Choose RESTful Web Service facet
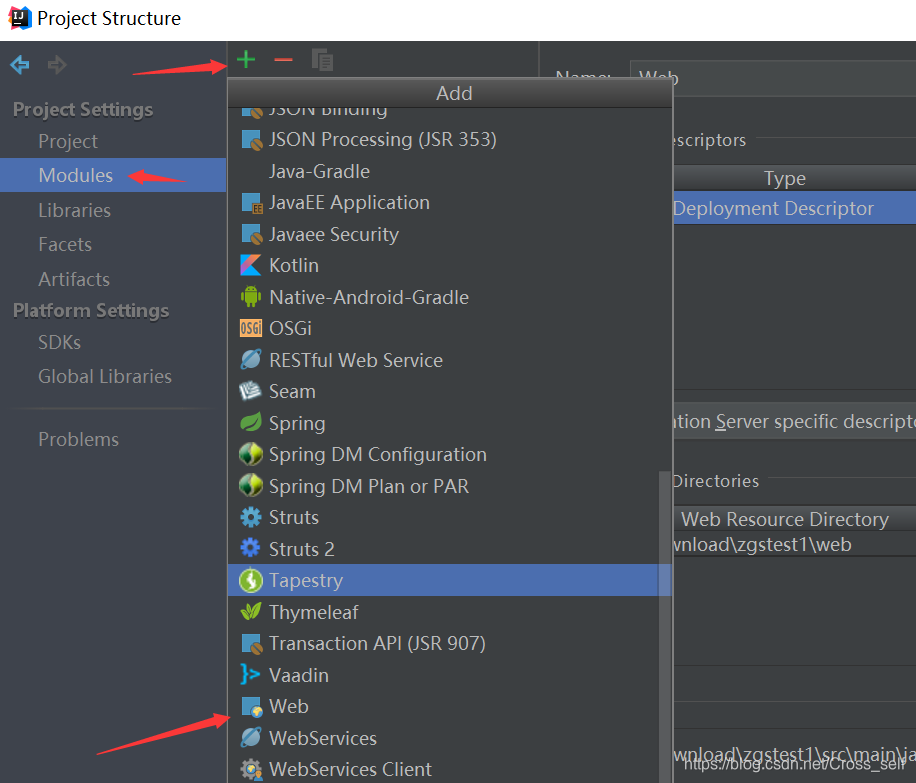916x783 pixels. coord(450,360)
